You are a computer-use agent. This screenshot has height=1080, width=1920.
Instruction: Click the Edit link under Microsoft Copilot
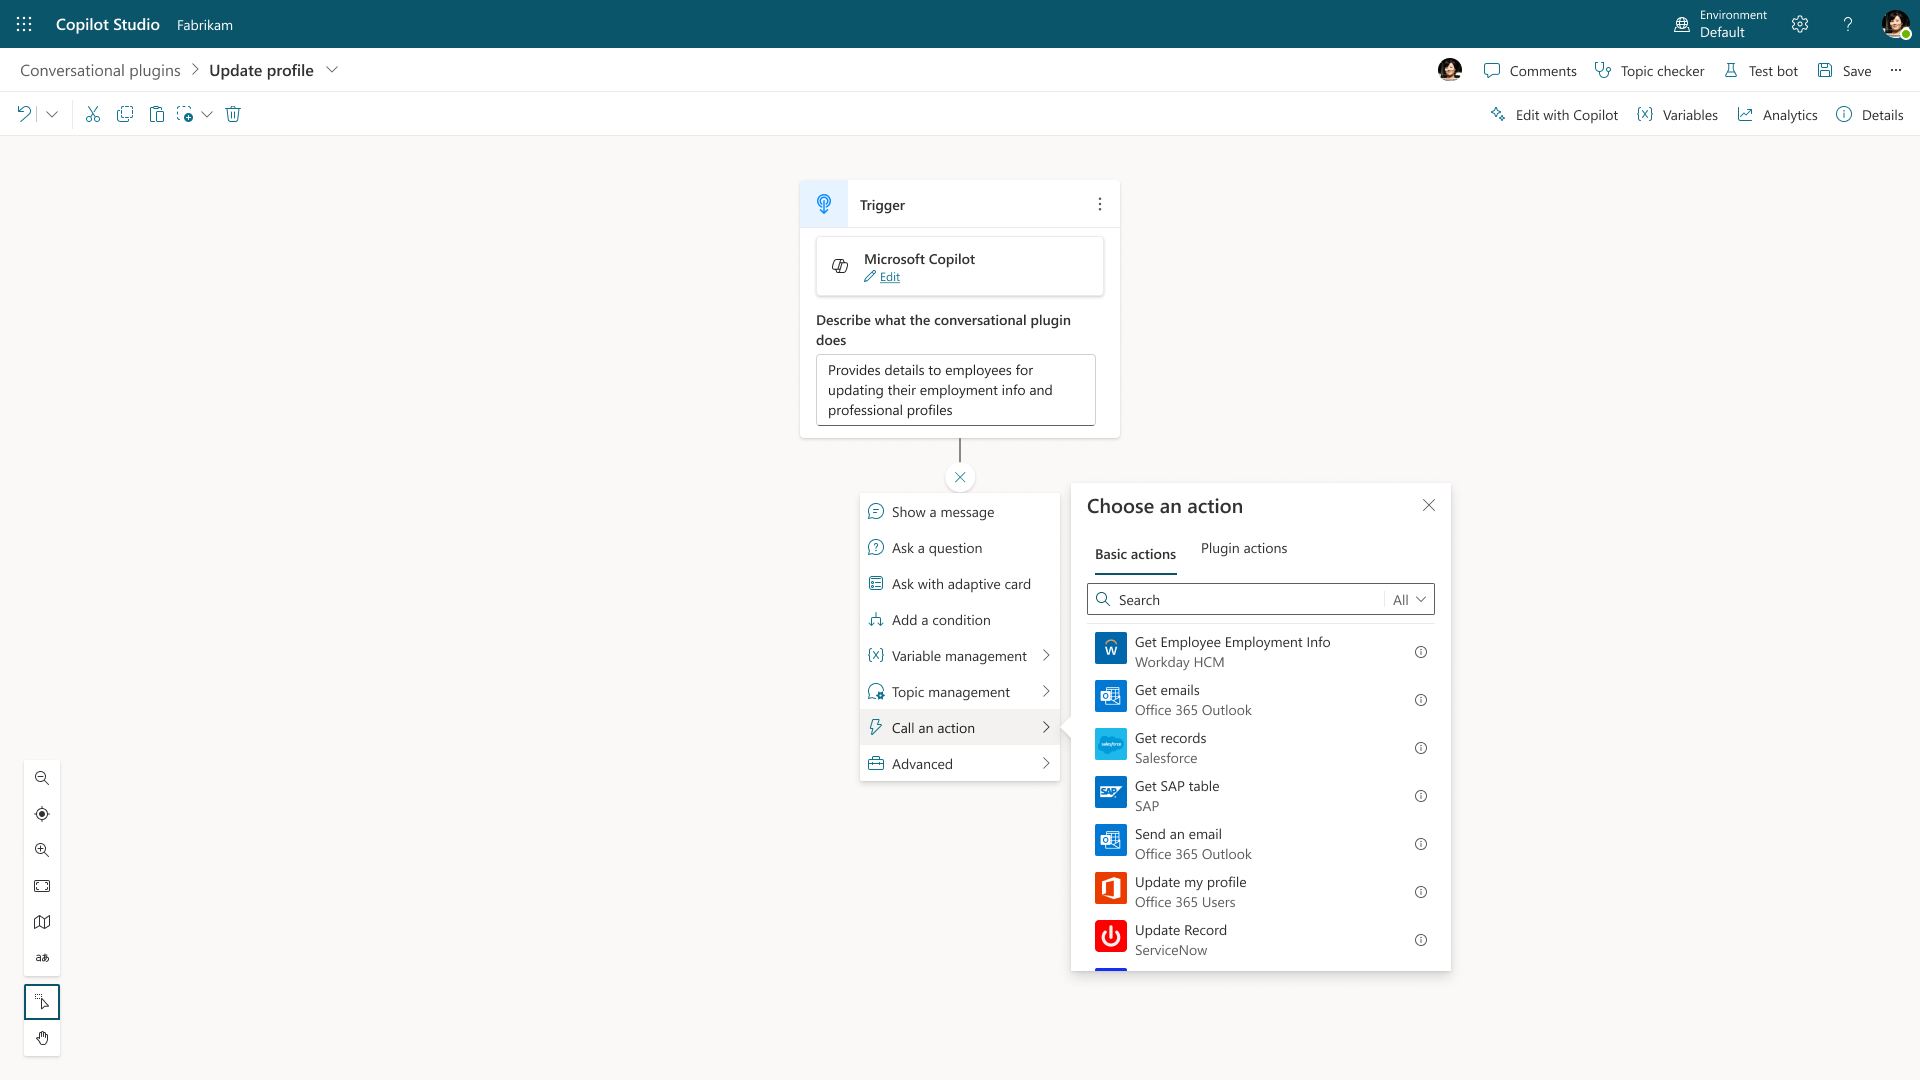[888, 277]
